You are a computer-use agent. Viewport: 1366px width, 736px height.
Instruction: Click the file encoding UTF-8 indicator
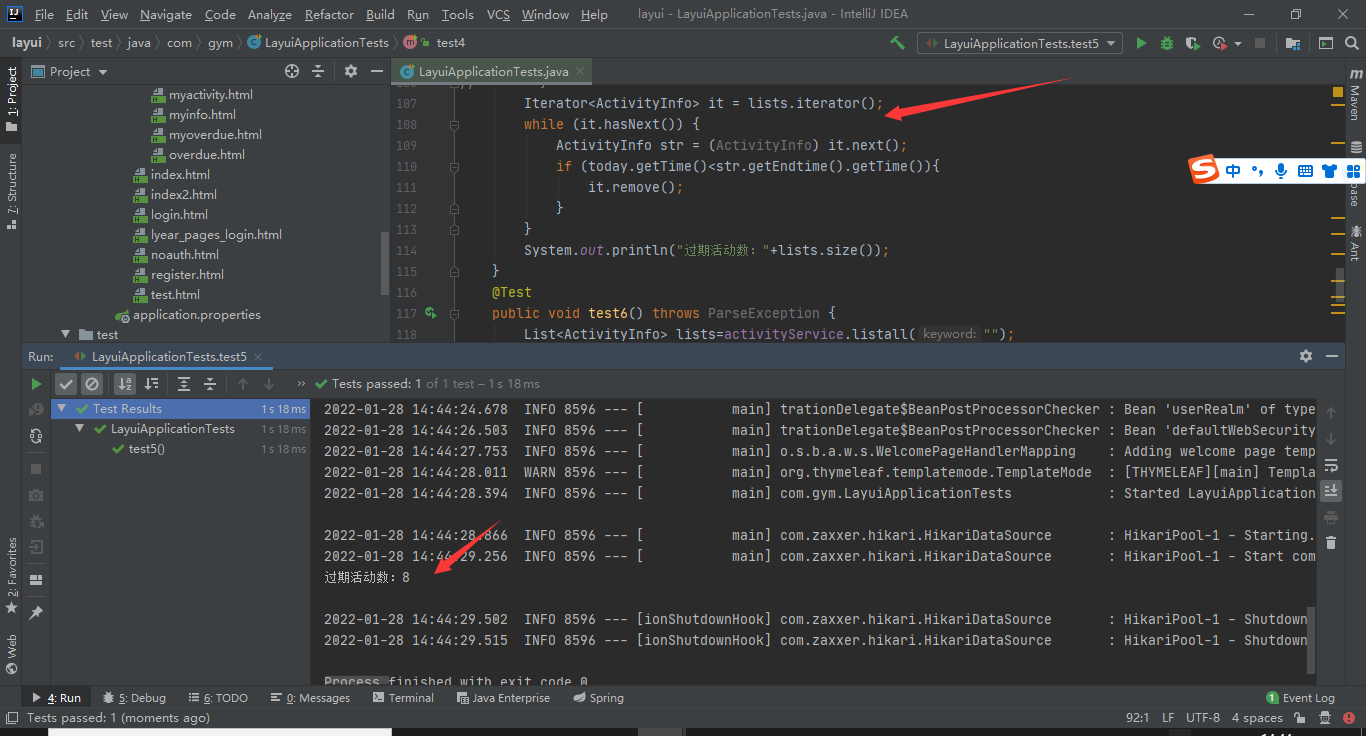tap(1203, 718)
